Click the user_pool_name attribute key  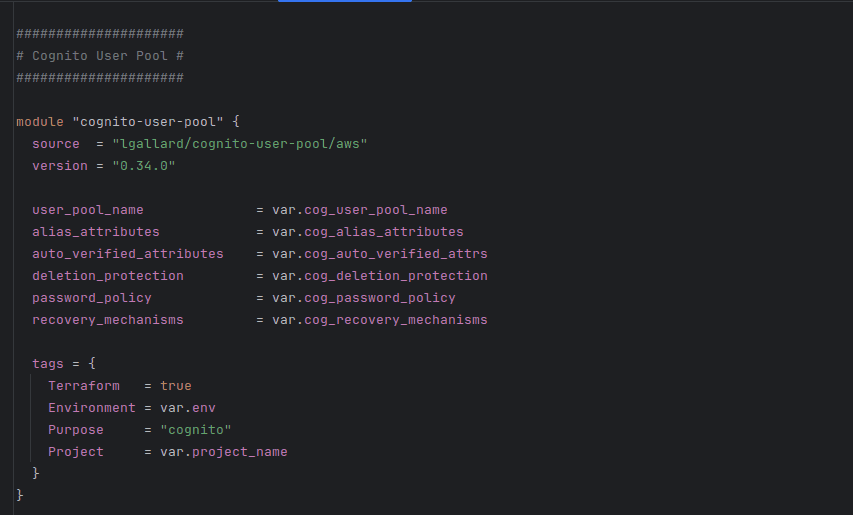tap(87, 210)
